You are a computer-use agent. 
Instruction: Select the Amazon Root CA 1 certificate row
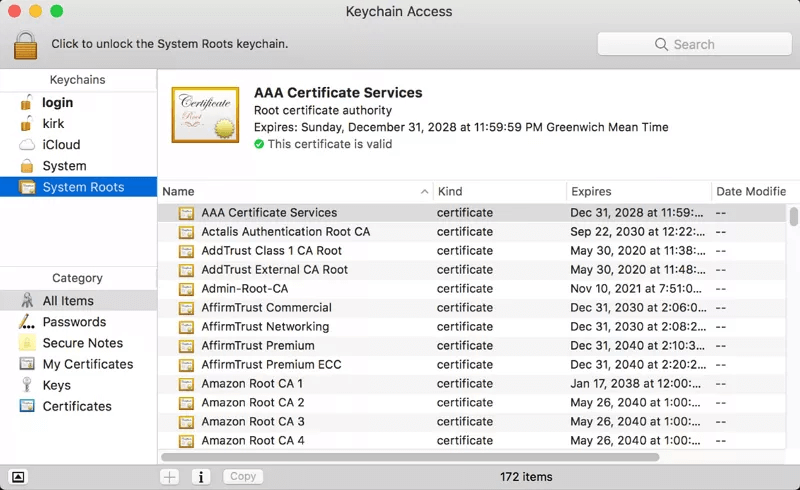pyautogui.click(x=252, y=383)
